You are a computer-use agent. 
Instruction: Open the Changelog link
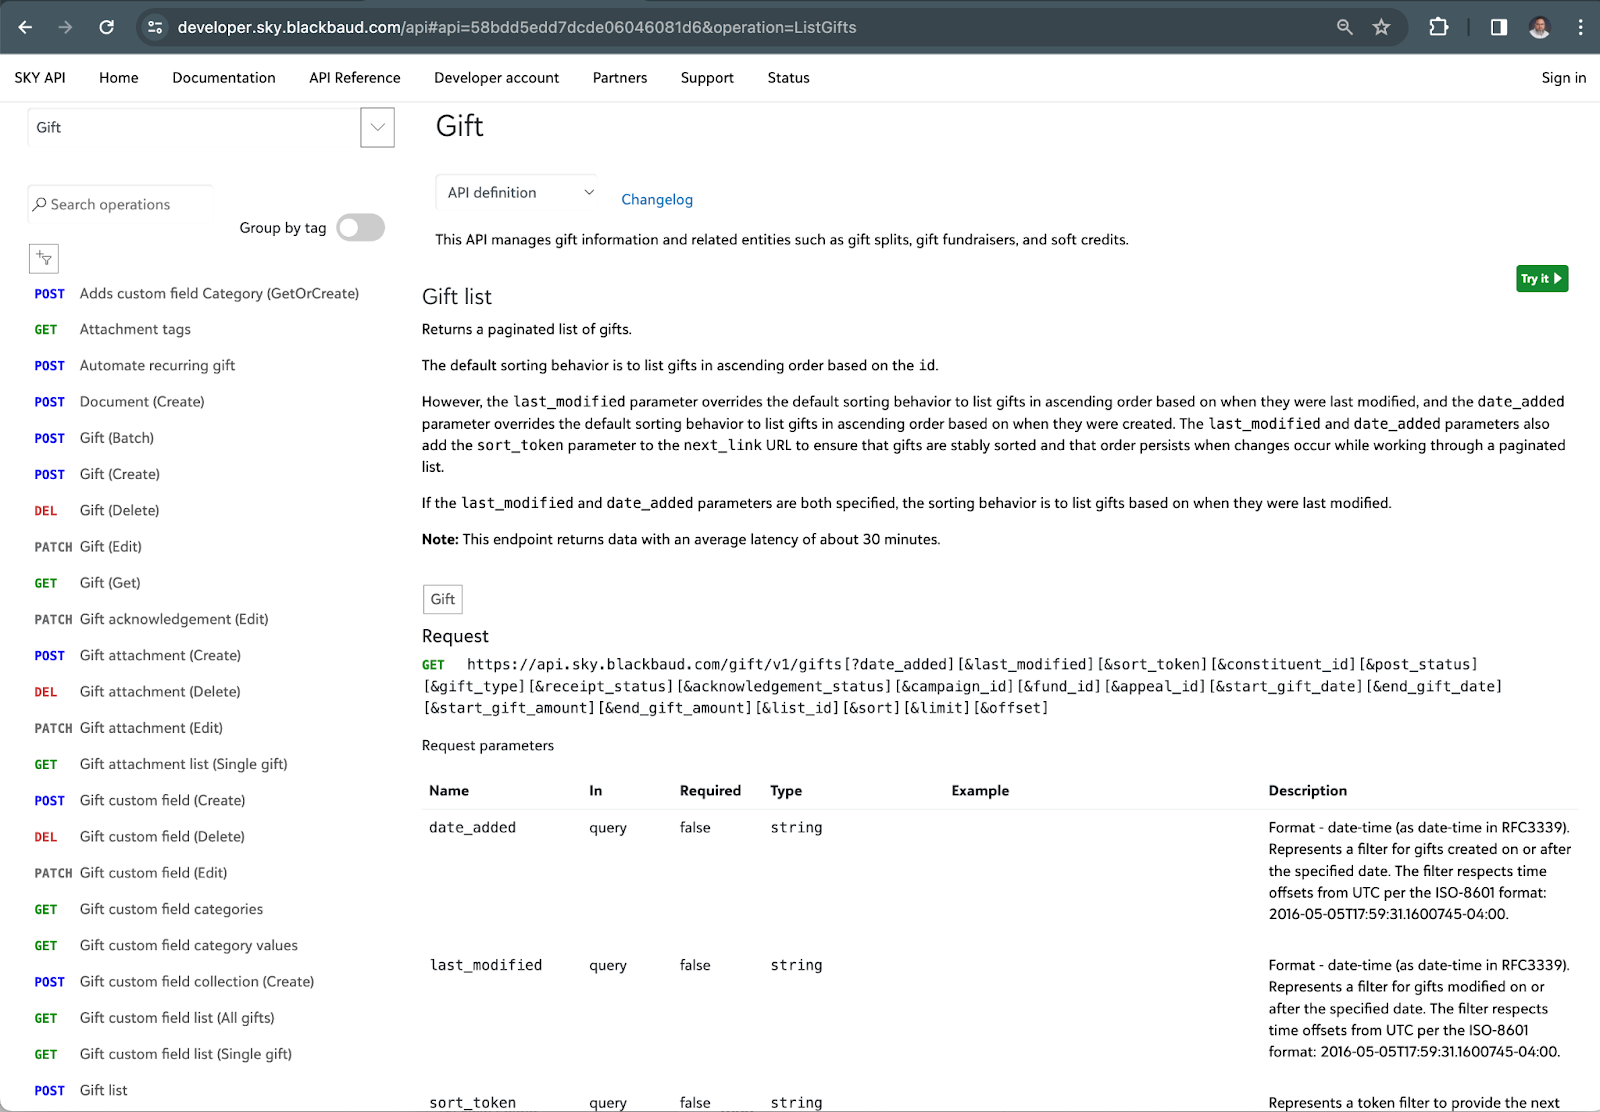(657, 199)
